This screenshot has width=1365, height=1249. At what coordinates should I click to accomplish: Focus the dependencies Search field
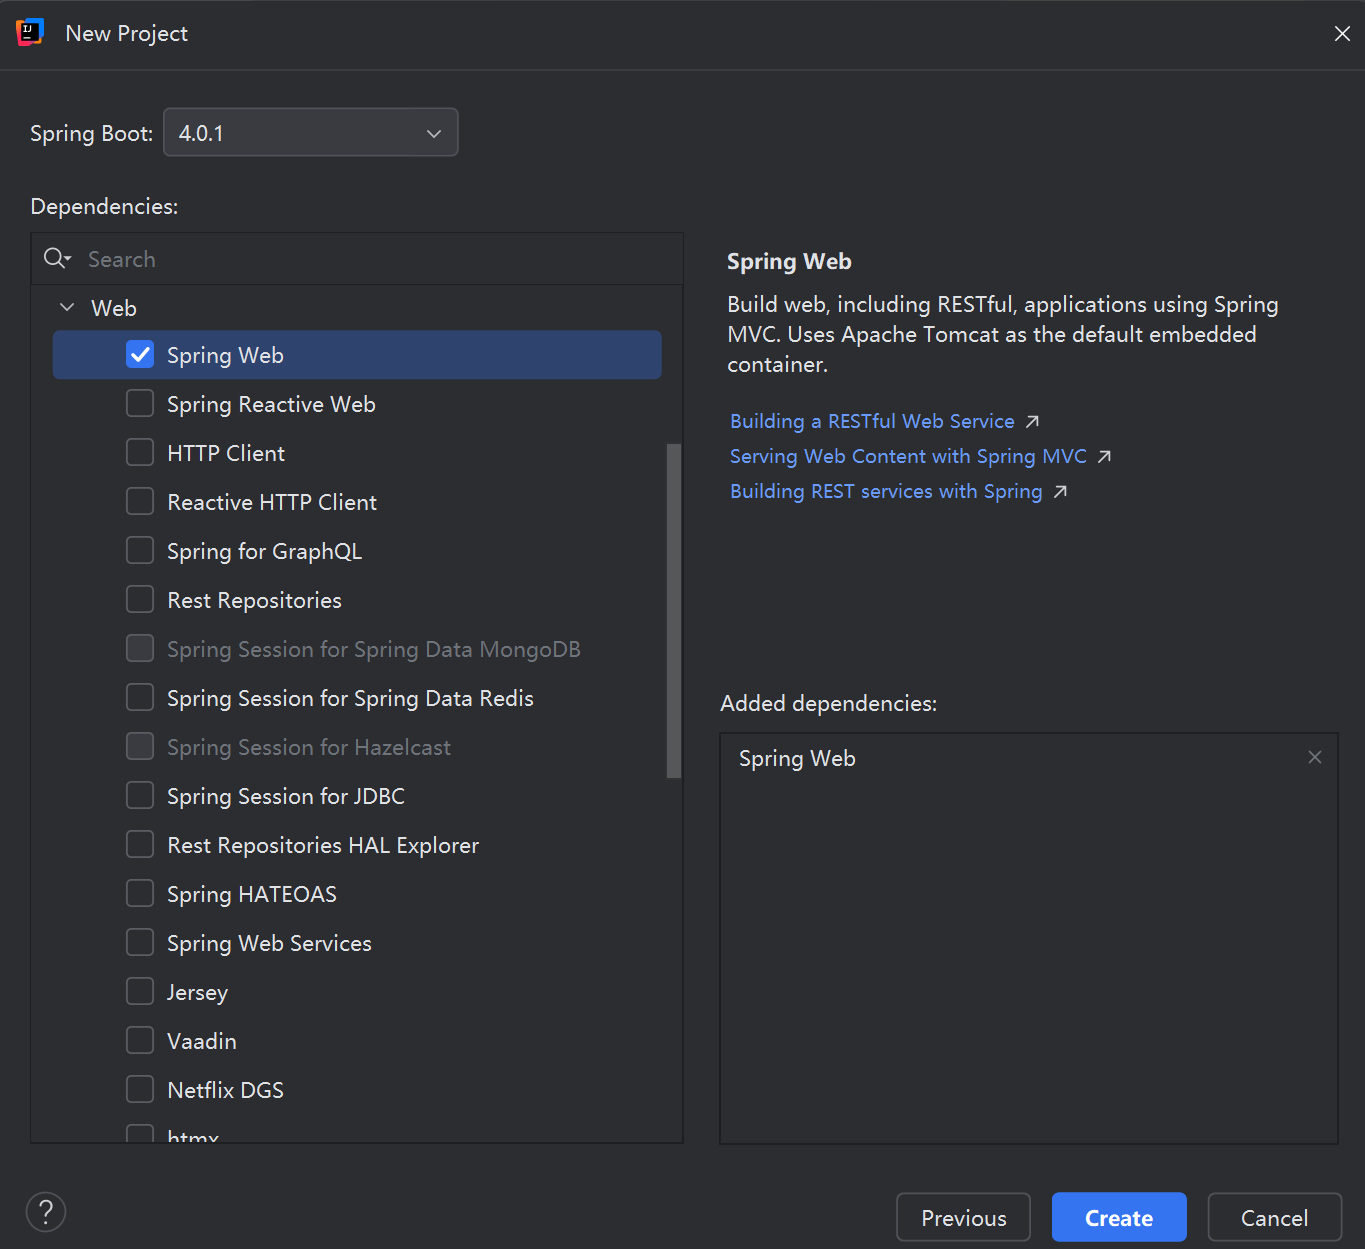[x=357, y=259]
